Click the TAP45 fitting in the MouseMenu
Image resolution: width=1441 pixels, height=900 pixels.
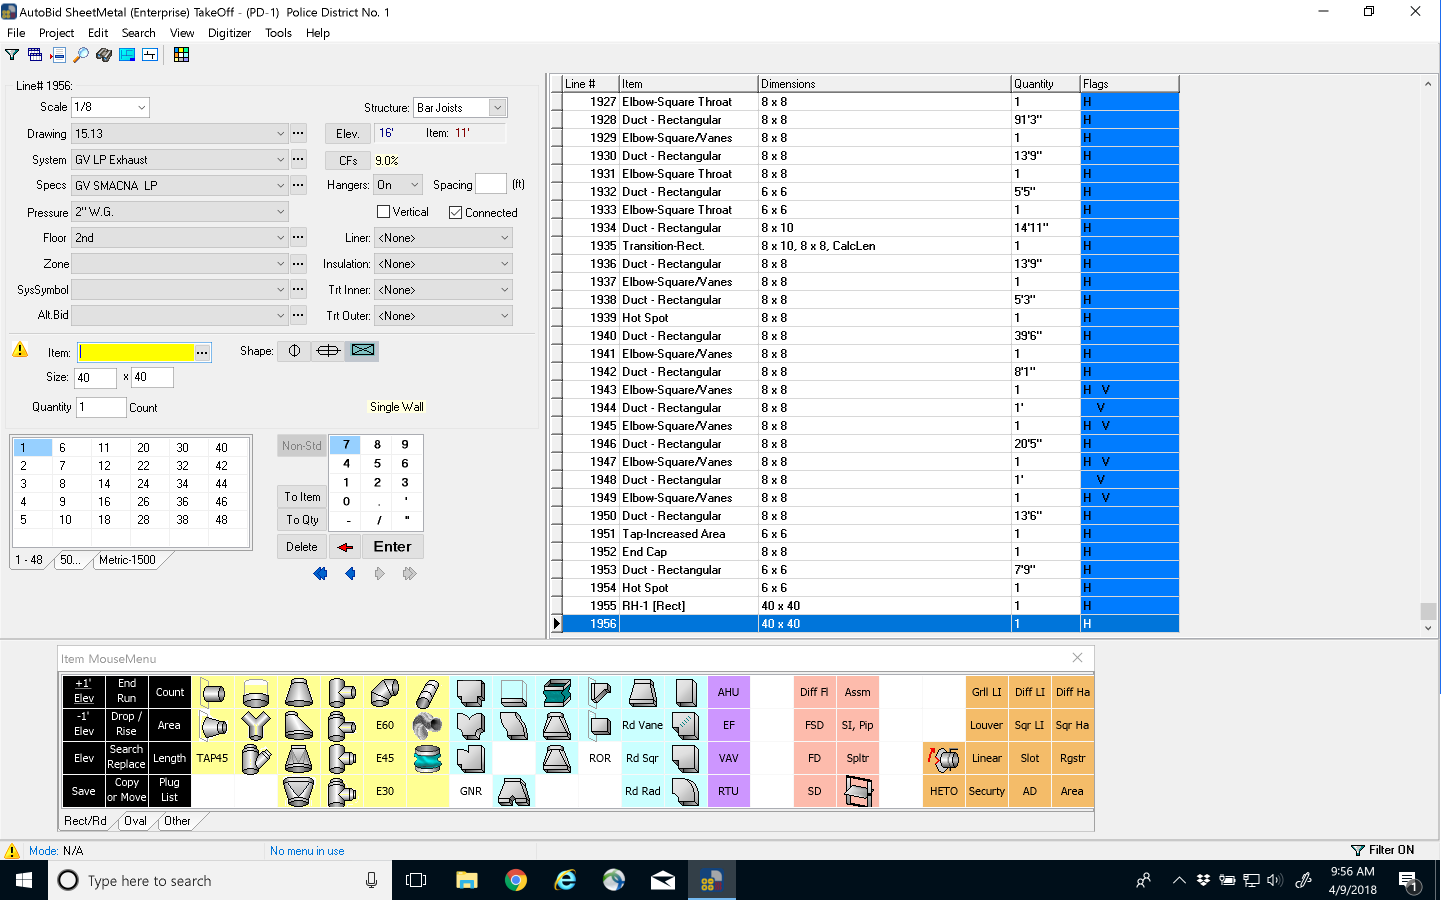tap(211, 757)
